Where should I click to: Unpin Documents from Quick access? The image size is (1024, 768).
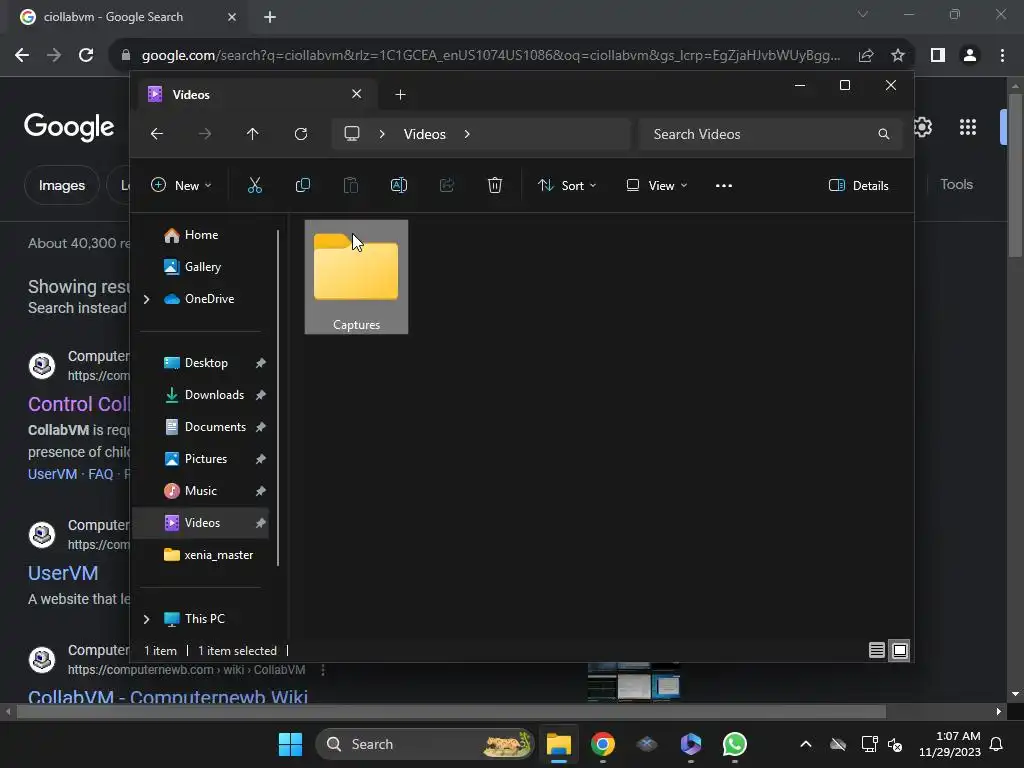click(261, 427)
